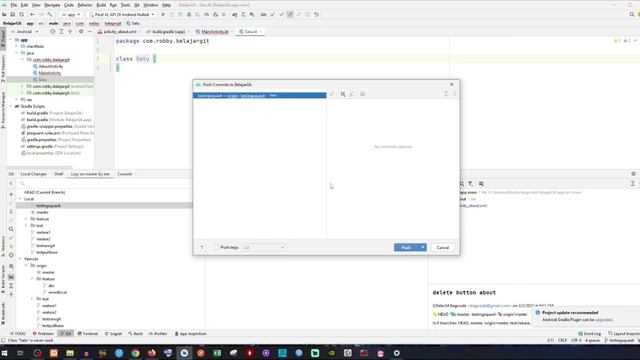Screen dimensions: 640x360
Task: Open the Problems tool window
Action: [43, 334]
